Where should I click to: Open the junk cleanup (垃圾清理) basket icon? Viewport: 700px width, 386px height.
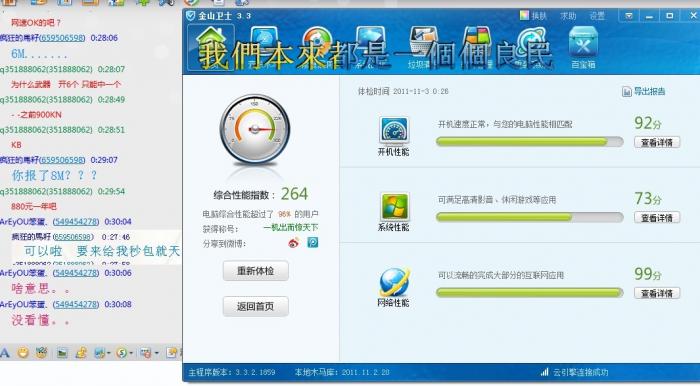point(424,41)
